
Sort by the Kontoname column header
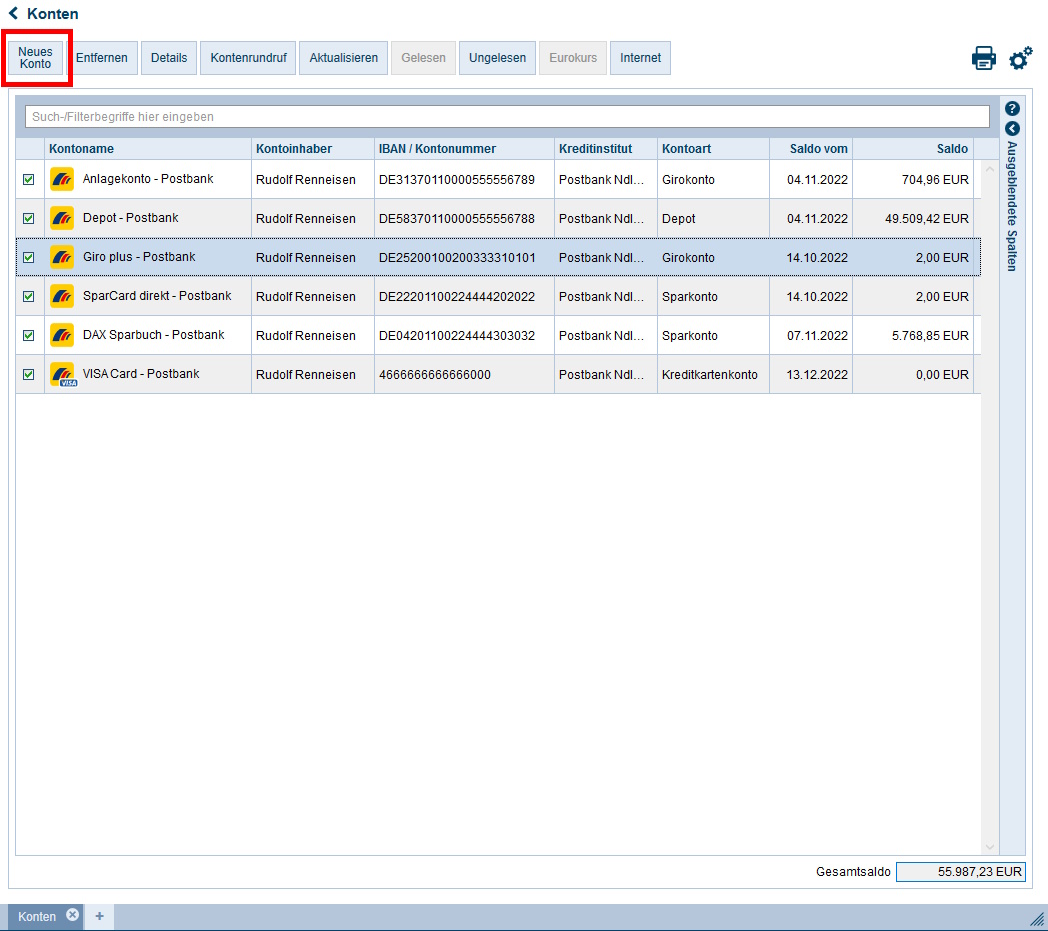pyautogui.click(x=148, y=148)
